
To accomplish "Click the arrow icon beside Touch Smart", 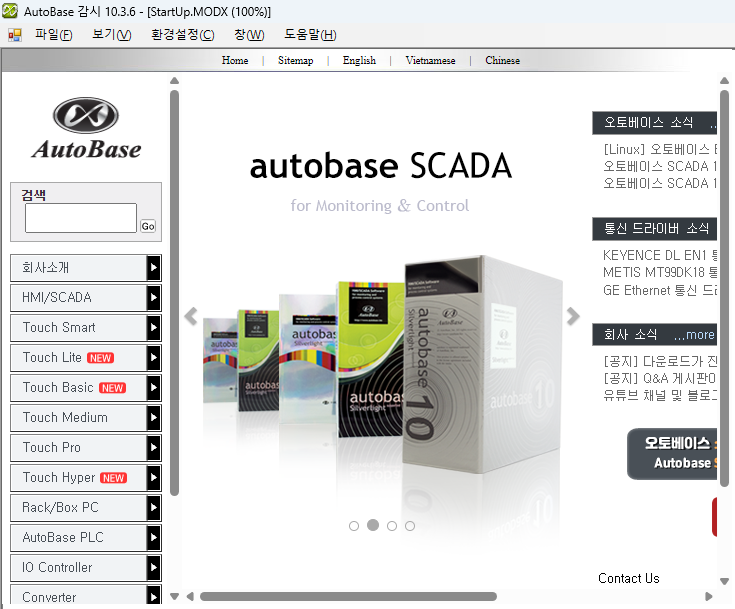I will tap(153, 328).
